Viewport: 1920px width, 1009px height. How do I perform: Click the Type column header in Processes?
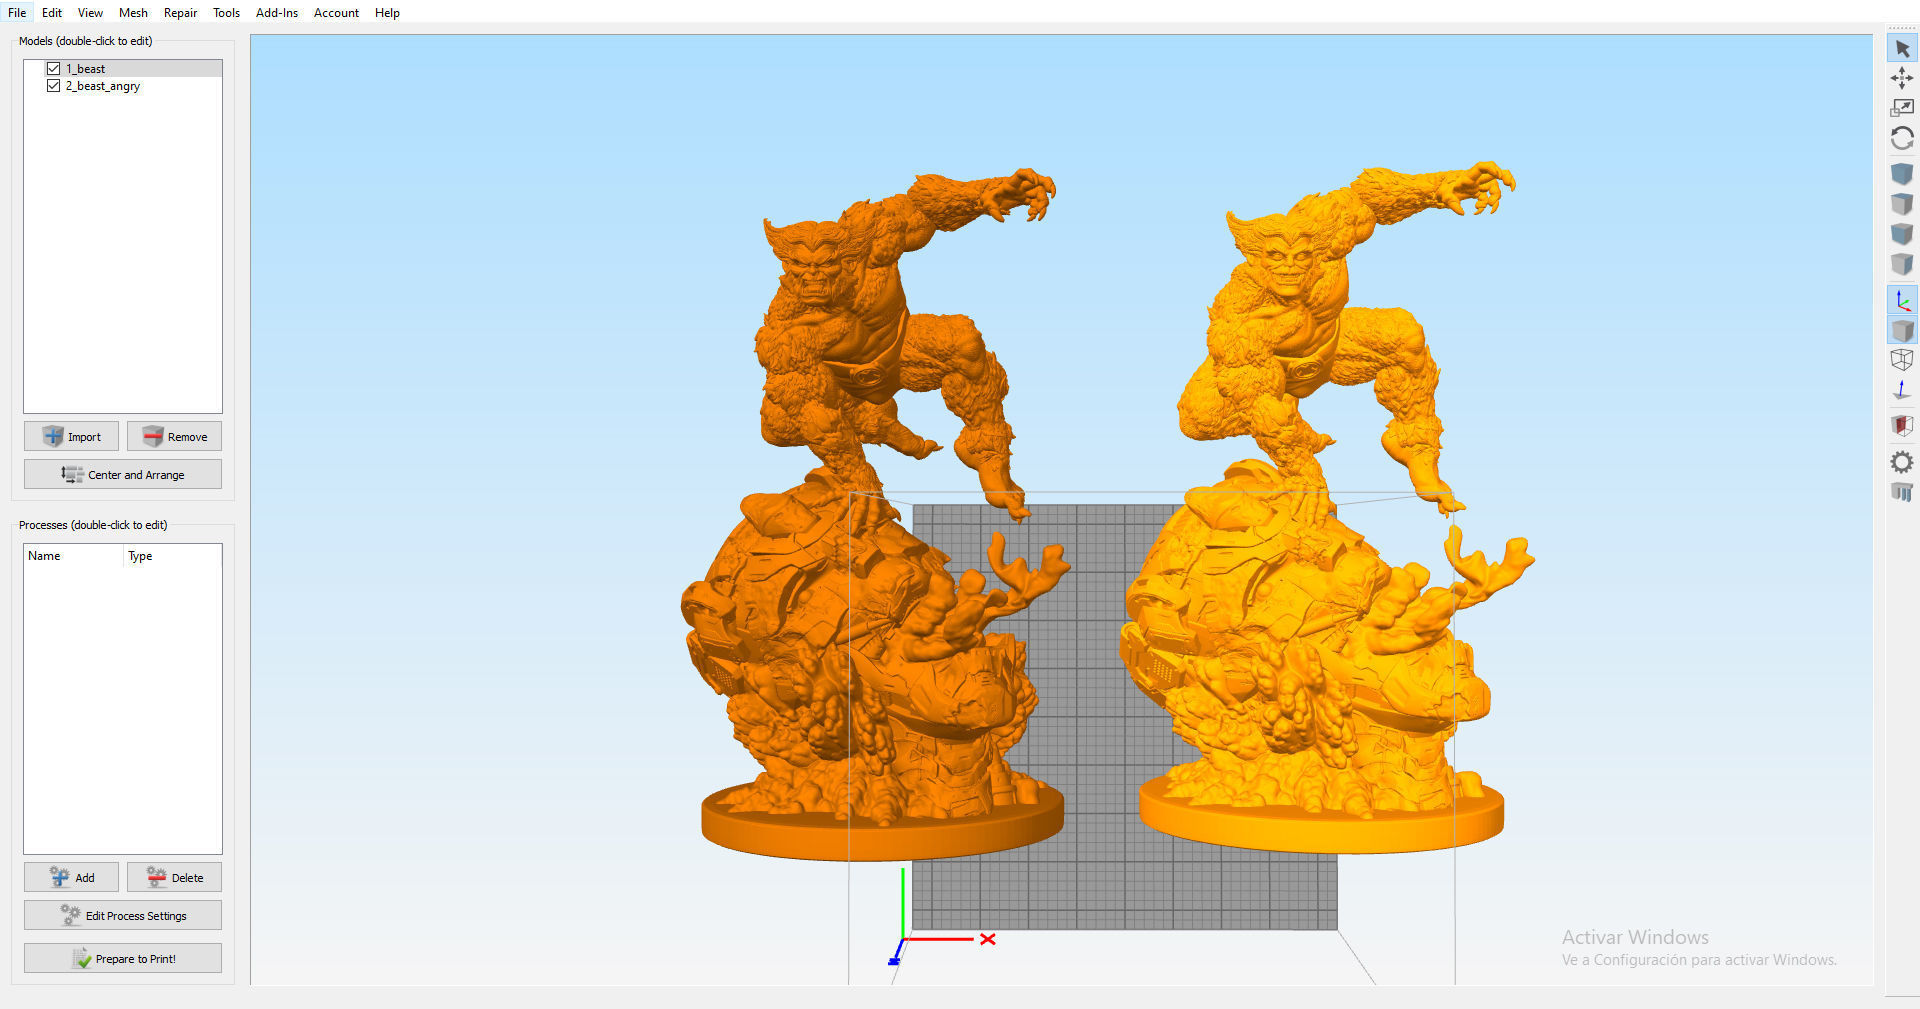click(x=172, y=556)
